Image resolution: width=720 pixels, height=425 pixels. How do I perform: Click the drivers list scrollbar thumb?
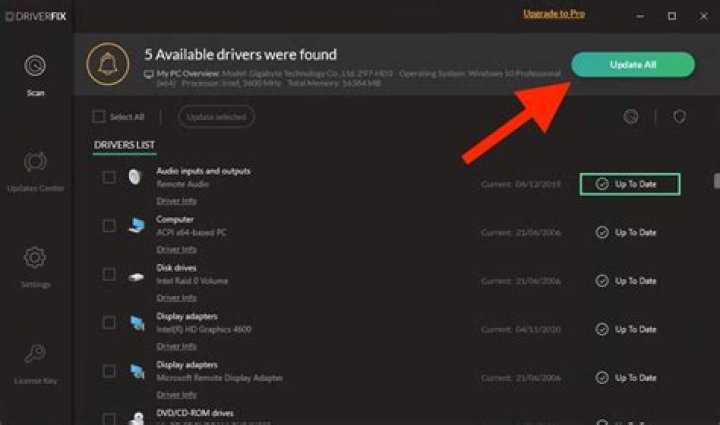pyautogui.click(x=717, y=181)
